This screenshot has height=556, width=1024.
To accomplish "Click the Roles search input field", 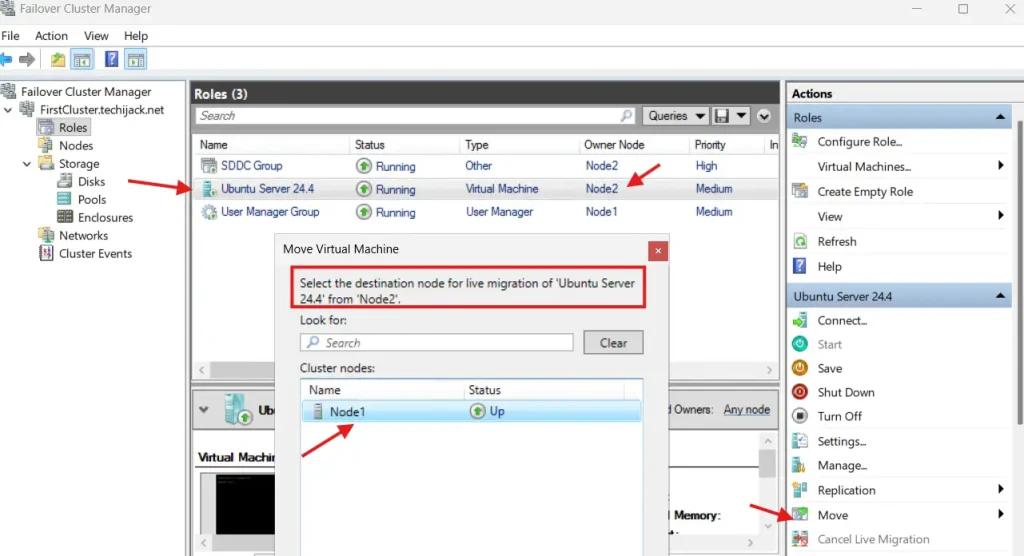I will coord(415,116).
